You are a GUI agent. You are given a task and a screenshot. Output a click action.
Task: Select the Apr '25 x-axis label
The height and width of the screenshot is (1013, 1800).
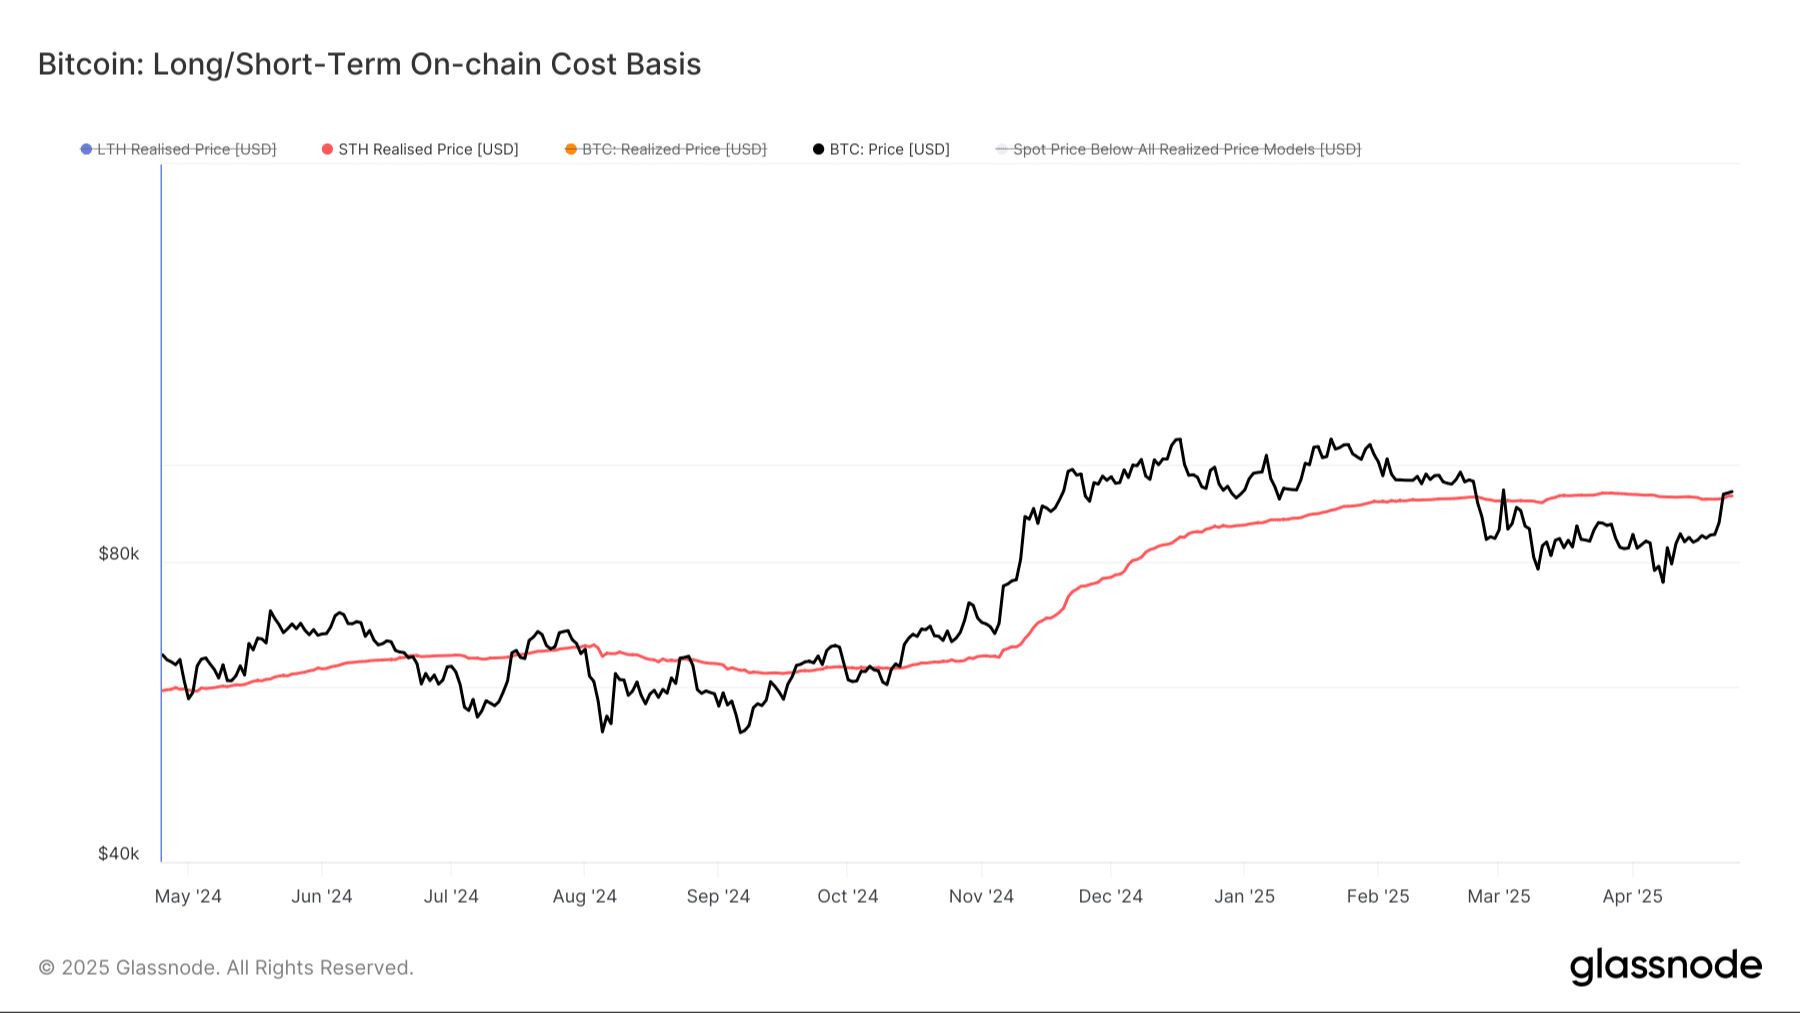click(x=1632, y=896)
